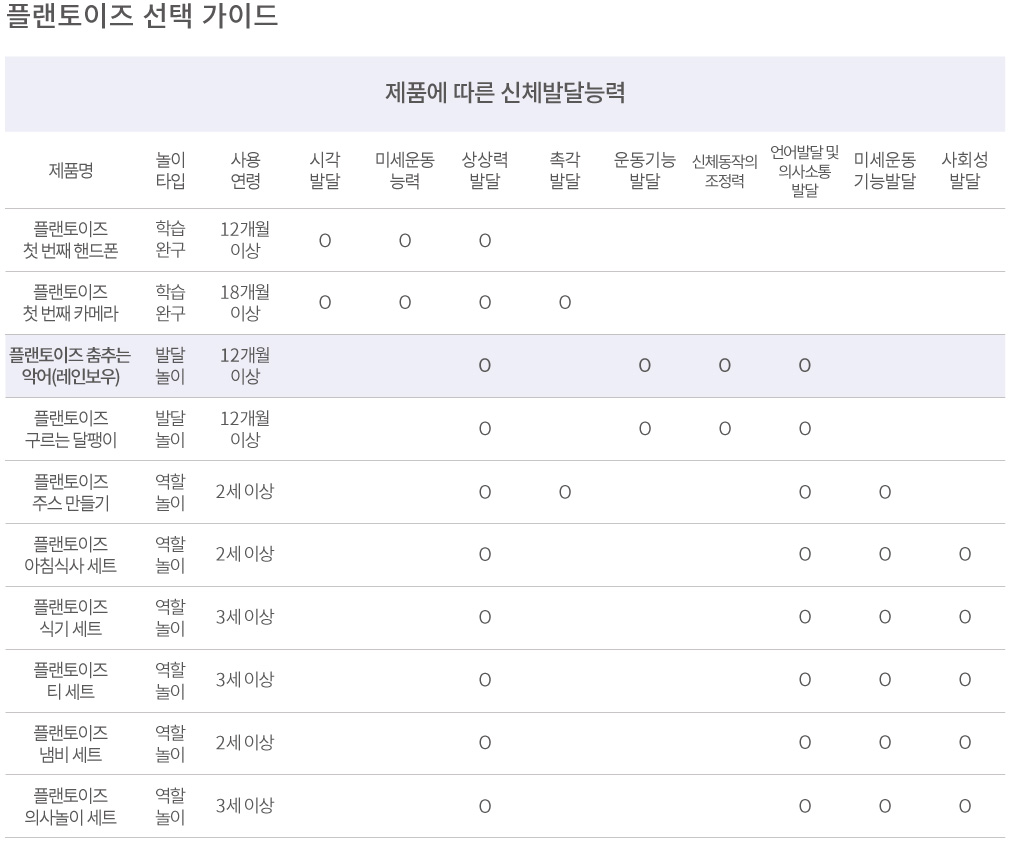The height and width of the screenshot is (846, 1010).
Task: Click '발달 놀이' in the 춤추는 악어 row
Action: click(x=171, y=365)
